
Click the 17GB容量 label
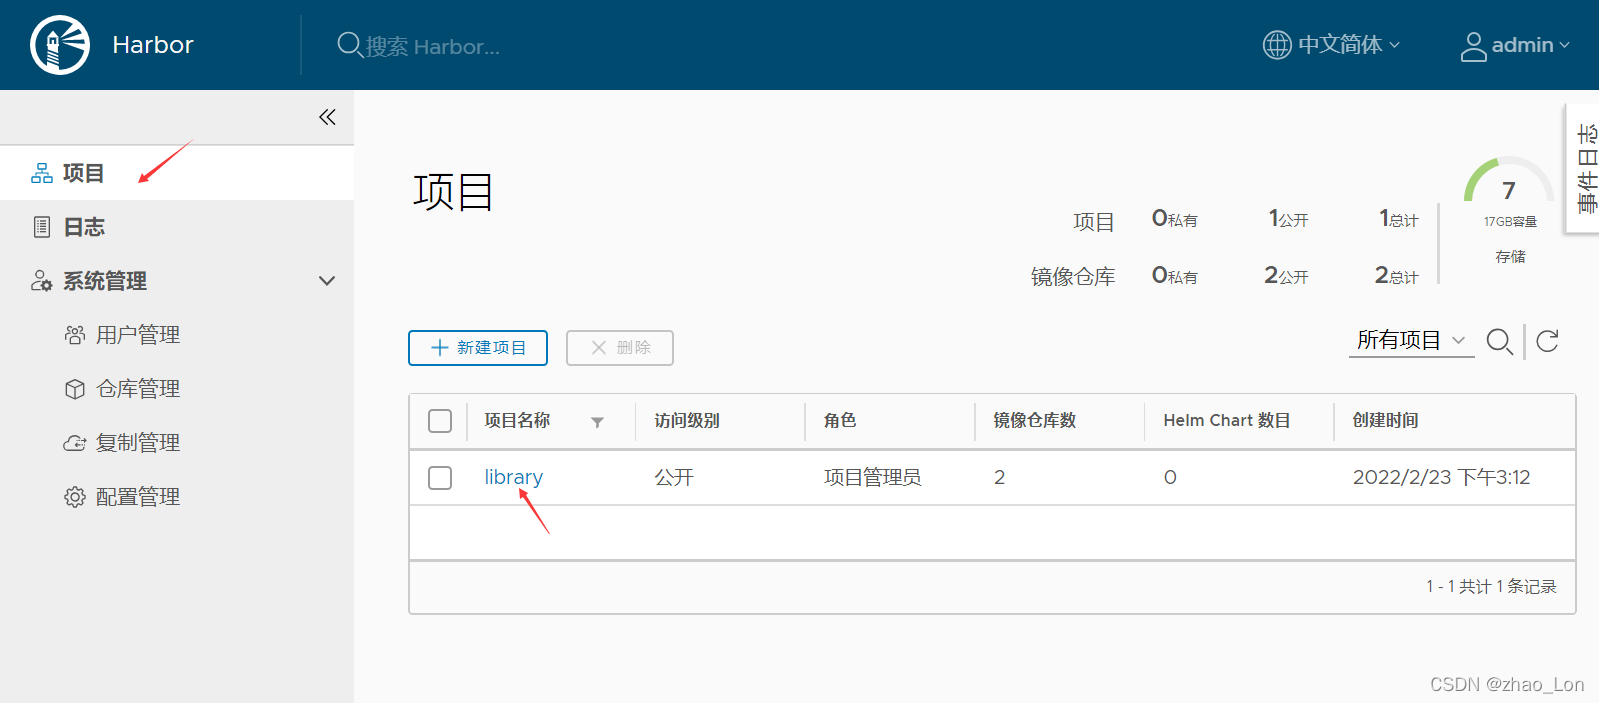(x=1510, y=222)
